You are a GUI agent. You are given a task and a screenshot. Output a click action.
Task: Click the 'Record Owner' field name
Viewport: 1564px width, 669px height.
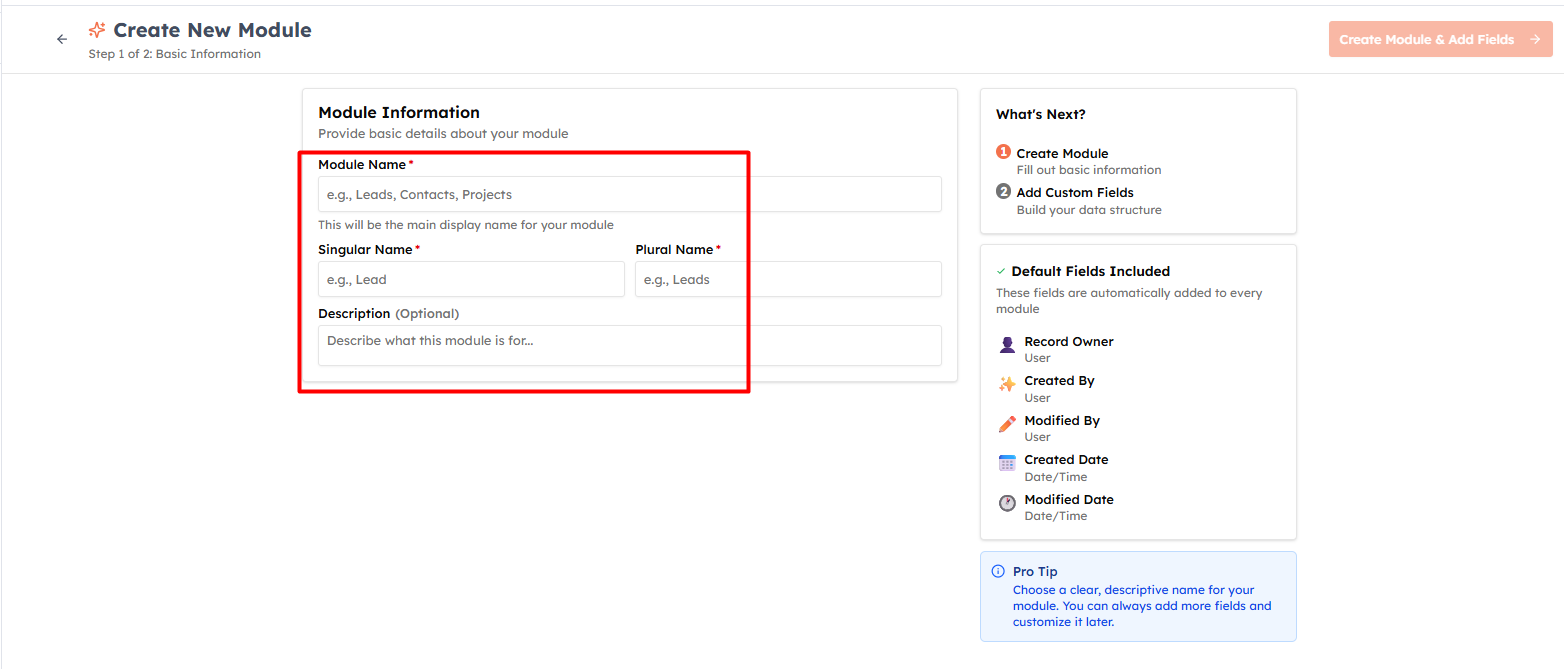click(x=1069, y=341)
